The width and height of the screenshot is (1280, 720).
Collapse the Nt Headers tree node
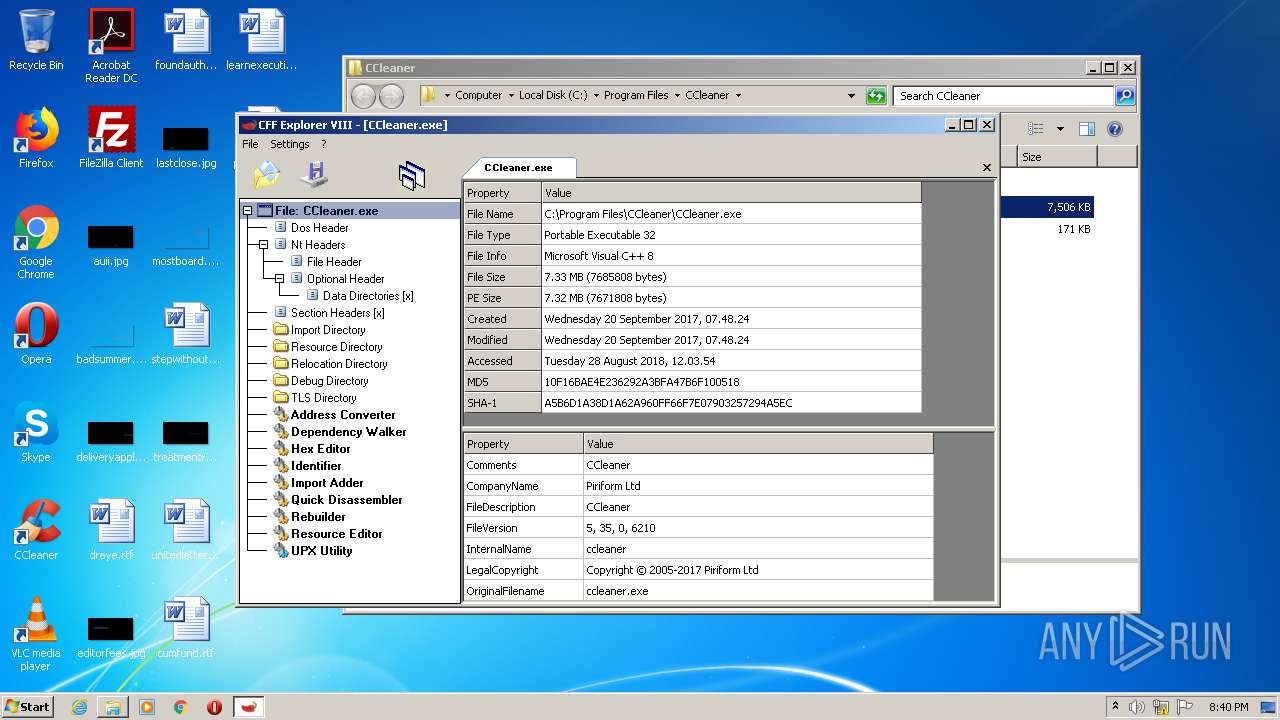264,245
